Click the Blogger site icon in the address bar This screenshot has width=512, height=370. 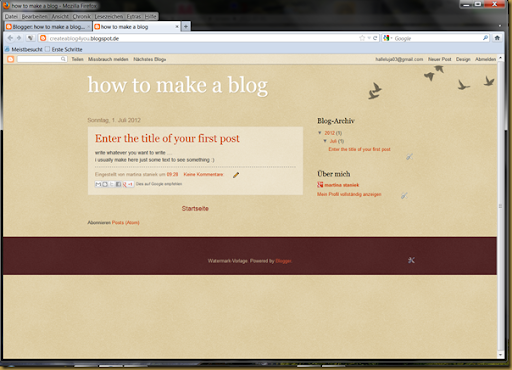coord(43,38)
